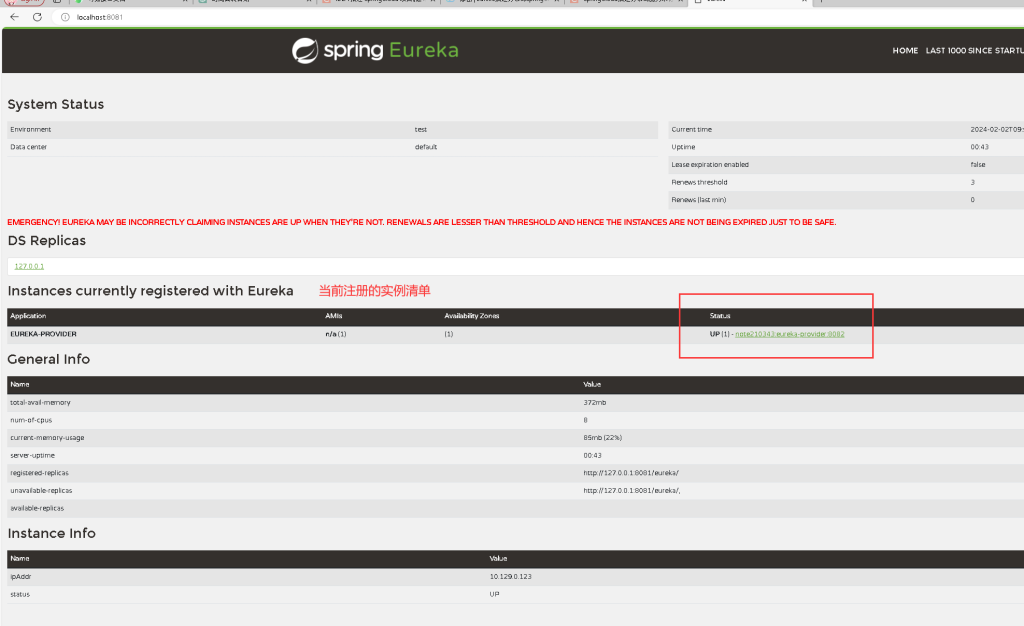Select the Environment row label
Image resolution: width=1024 pixels, height=626 pixels.
point(31,130)
